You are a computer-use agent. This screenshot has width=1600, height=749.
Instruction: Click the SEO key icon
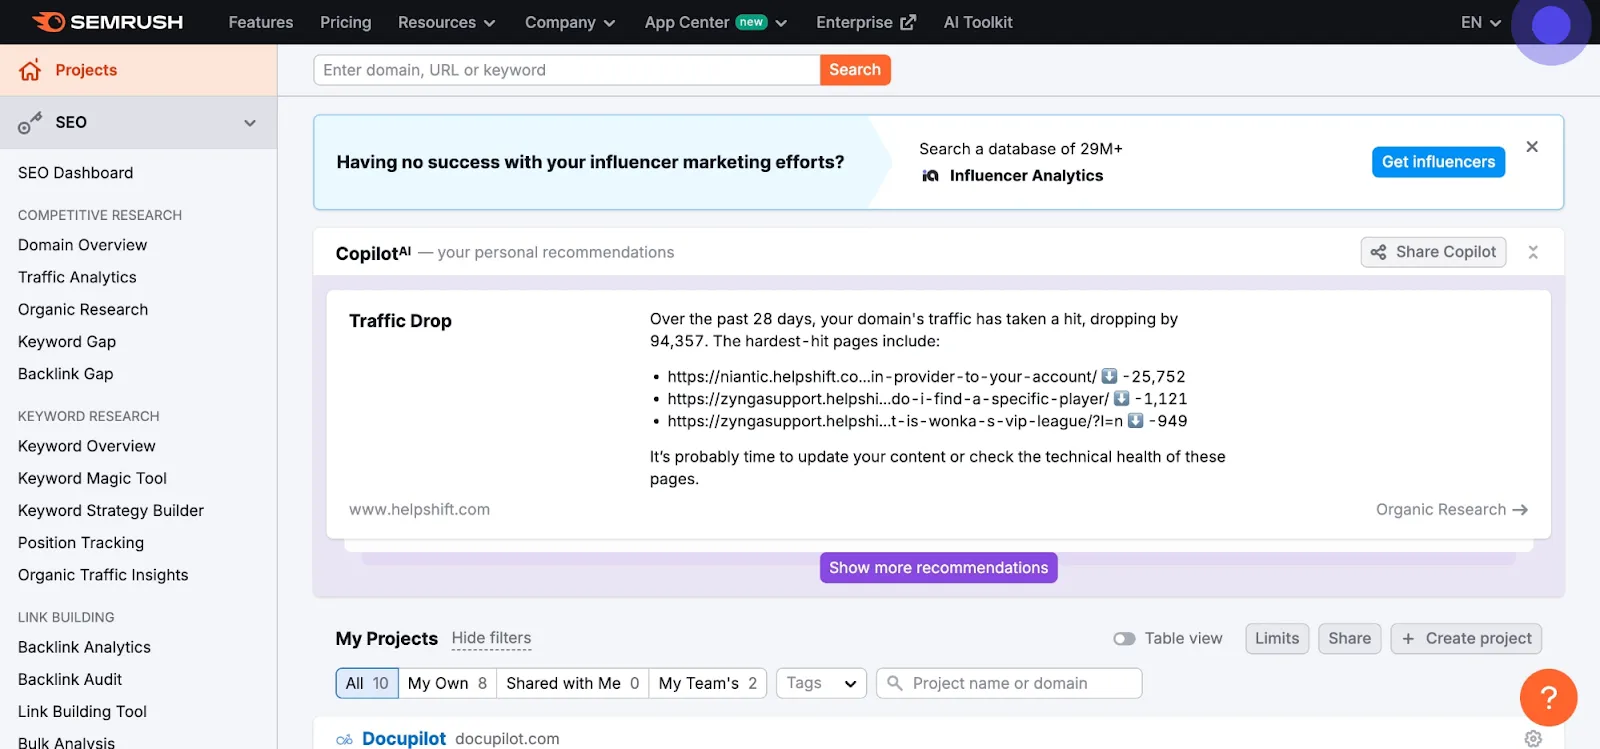point(30,123)
